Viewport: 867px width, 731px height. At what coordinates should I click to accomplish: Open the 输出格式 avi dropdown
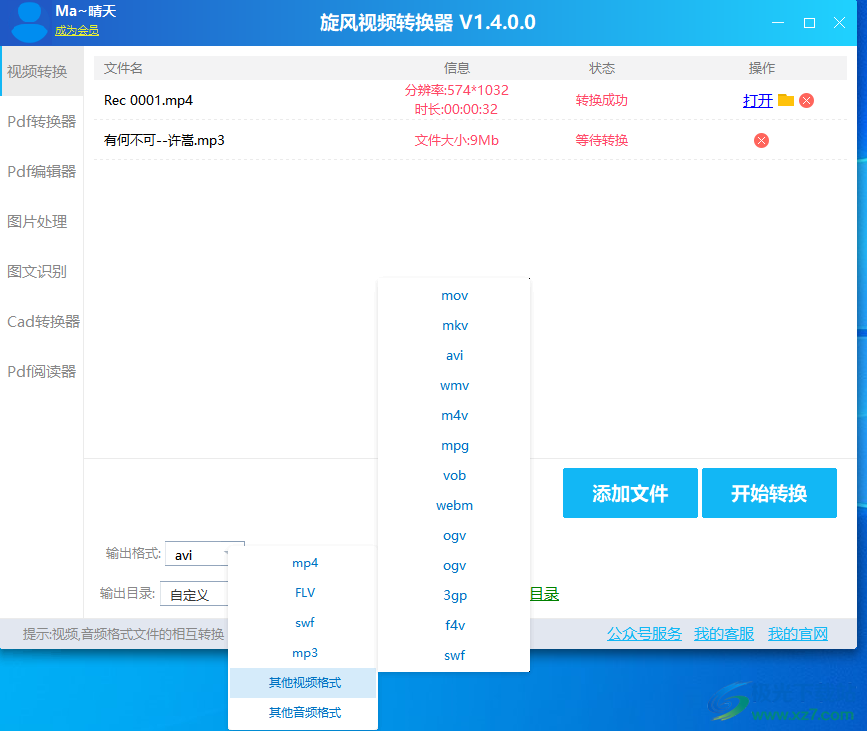pyautogui.click(x=204, y=554)
